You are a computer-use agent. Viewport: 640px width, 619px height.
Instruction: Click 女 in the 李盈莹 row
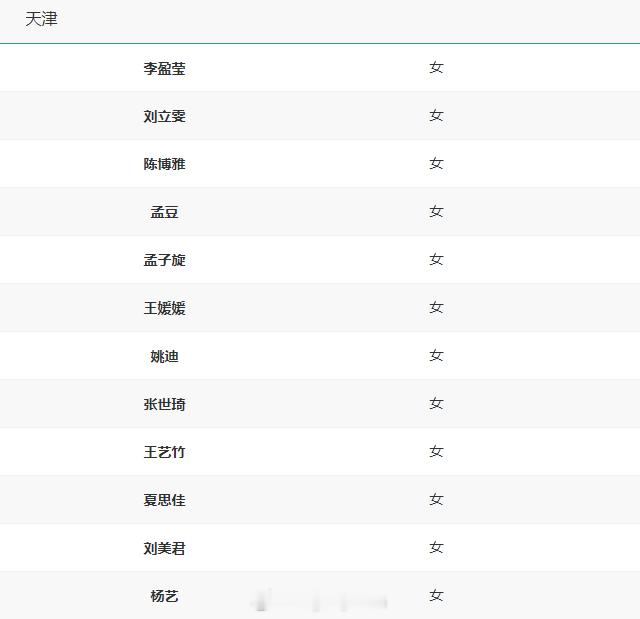436,67
